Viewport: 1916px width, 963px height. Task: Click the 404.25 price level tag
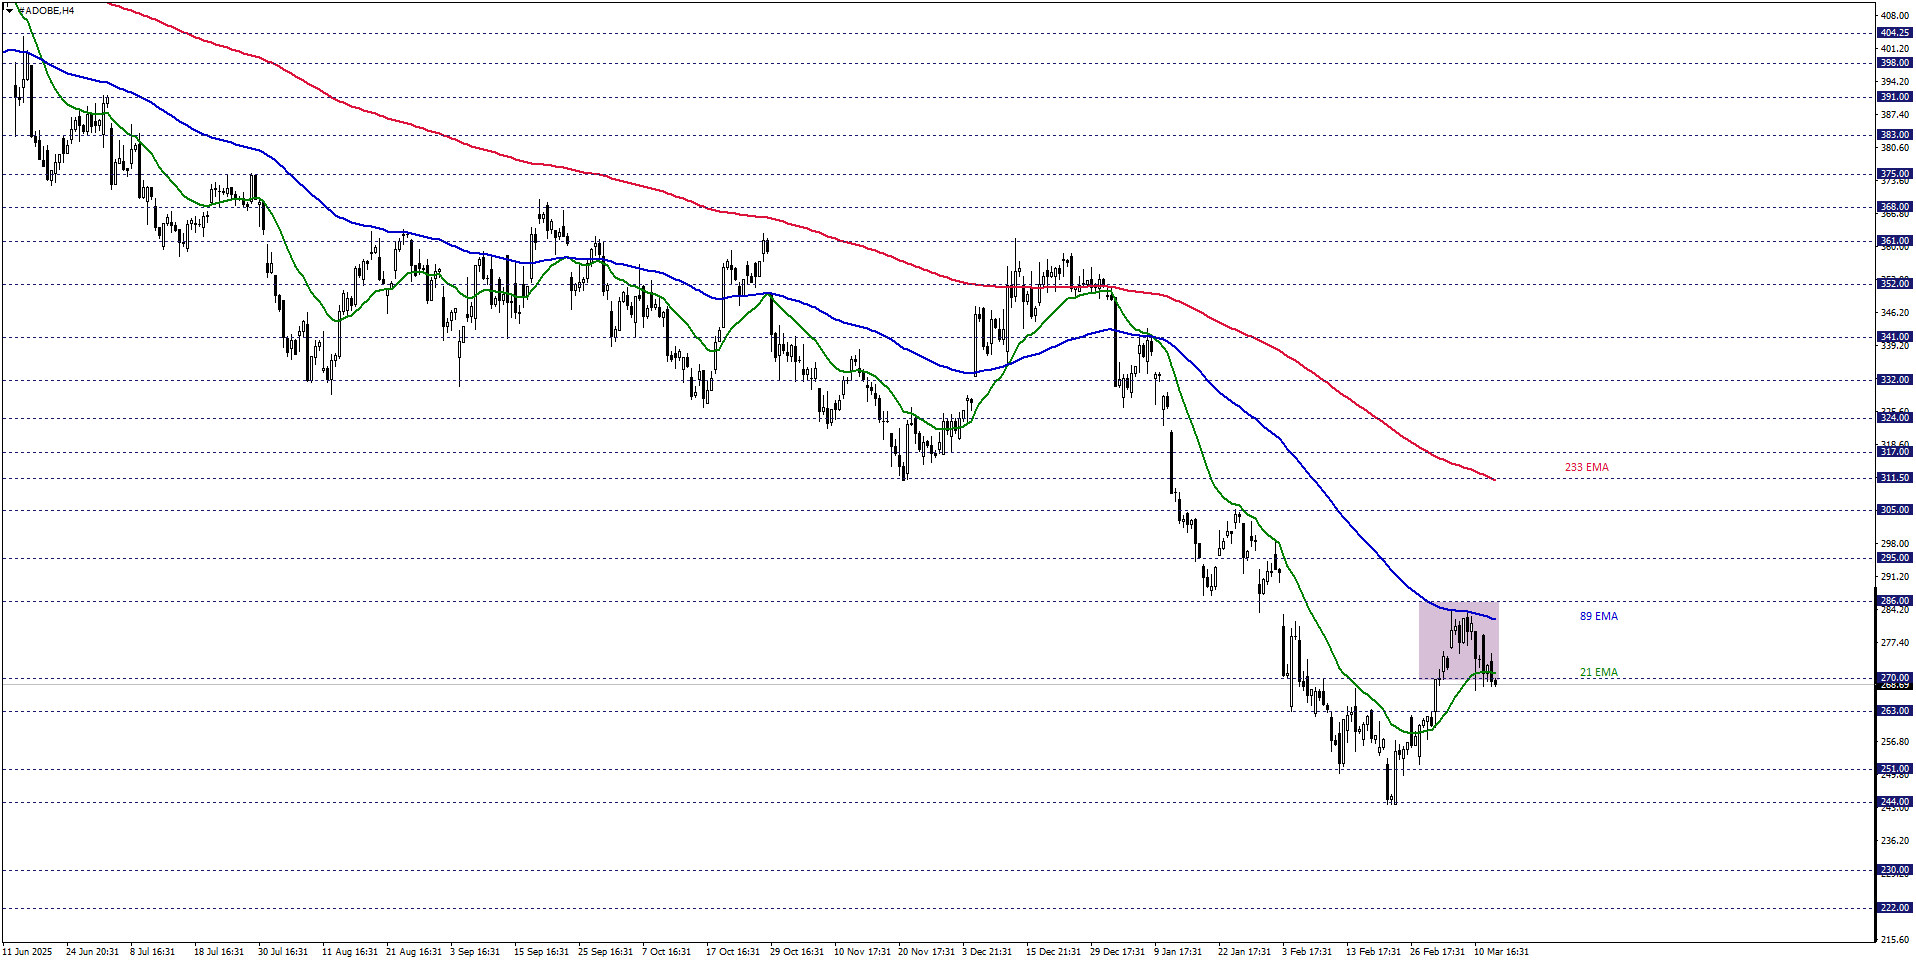[x=1894, y=33]
